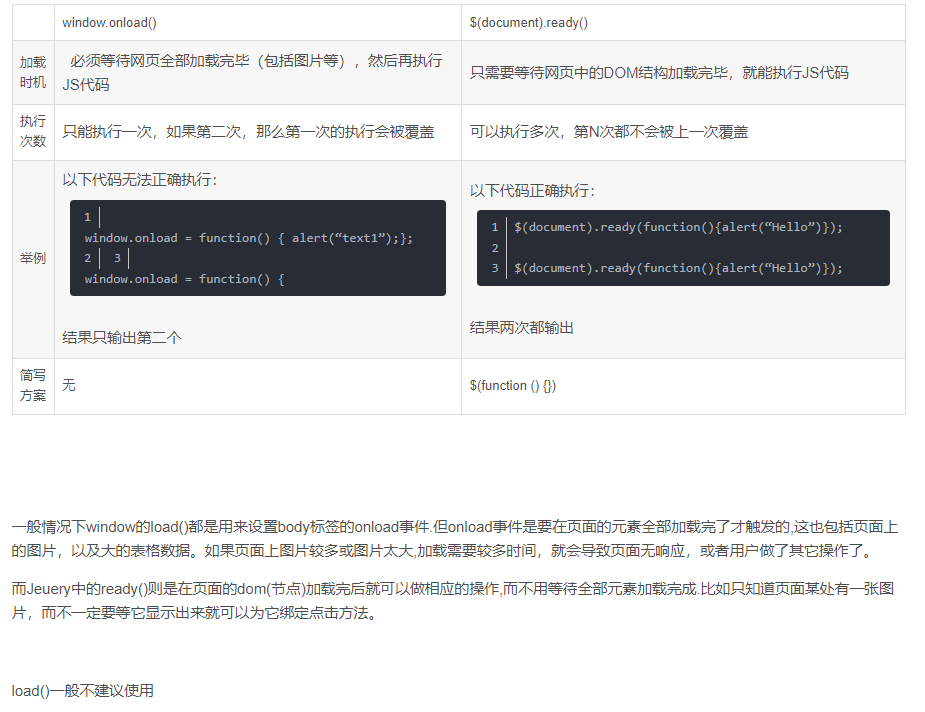
Task: Click the text '结果只输出第二个'
Action: point(122,337)
